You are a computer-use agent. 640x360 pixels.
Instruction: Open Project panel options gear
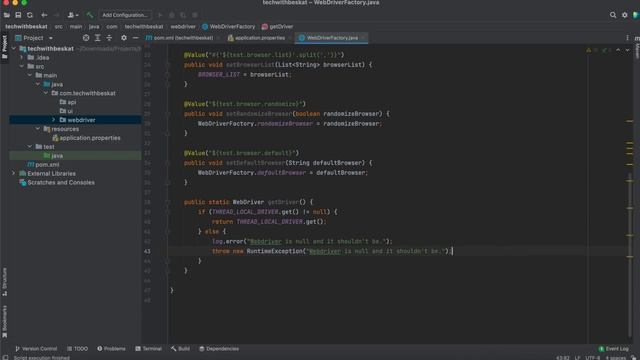click(x=124, y=38)
